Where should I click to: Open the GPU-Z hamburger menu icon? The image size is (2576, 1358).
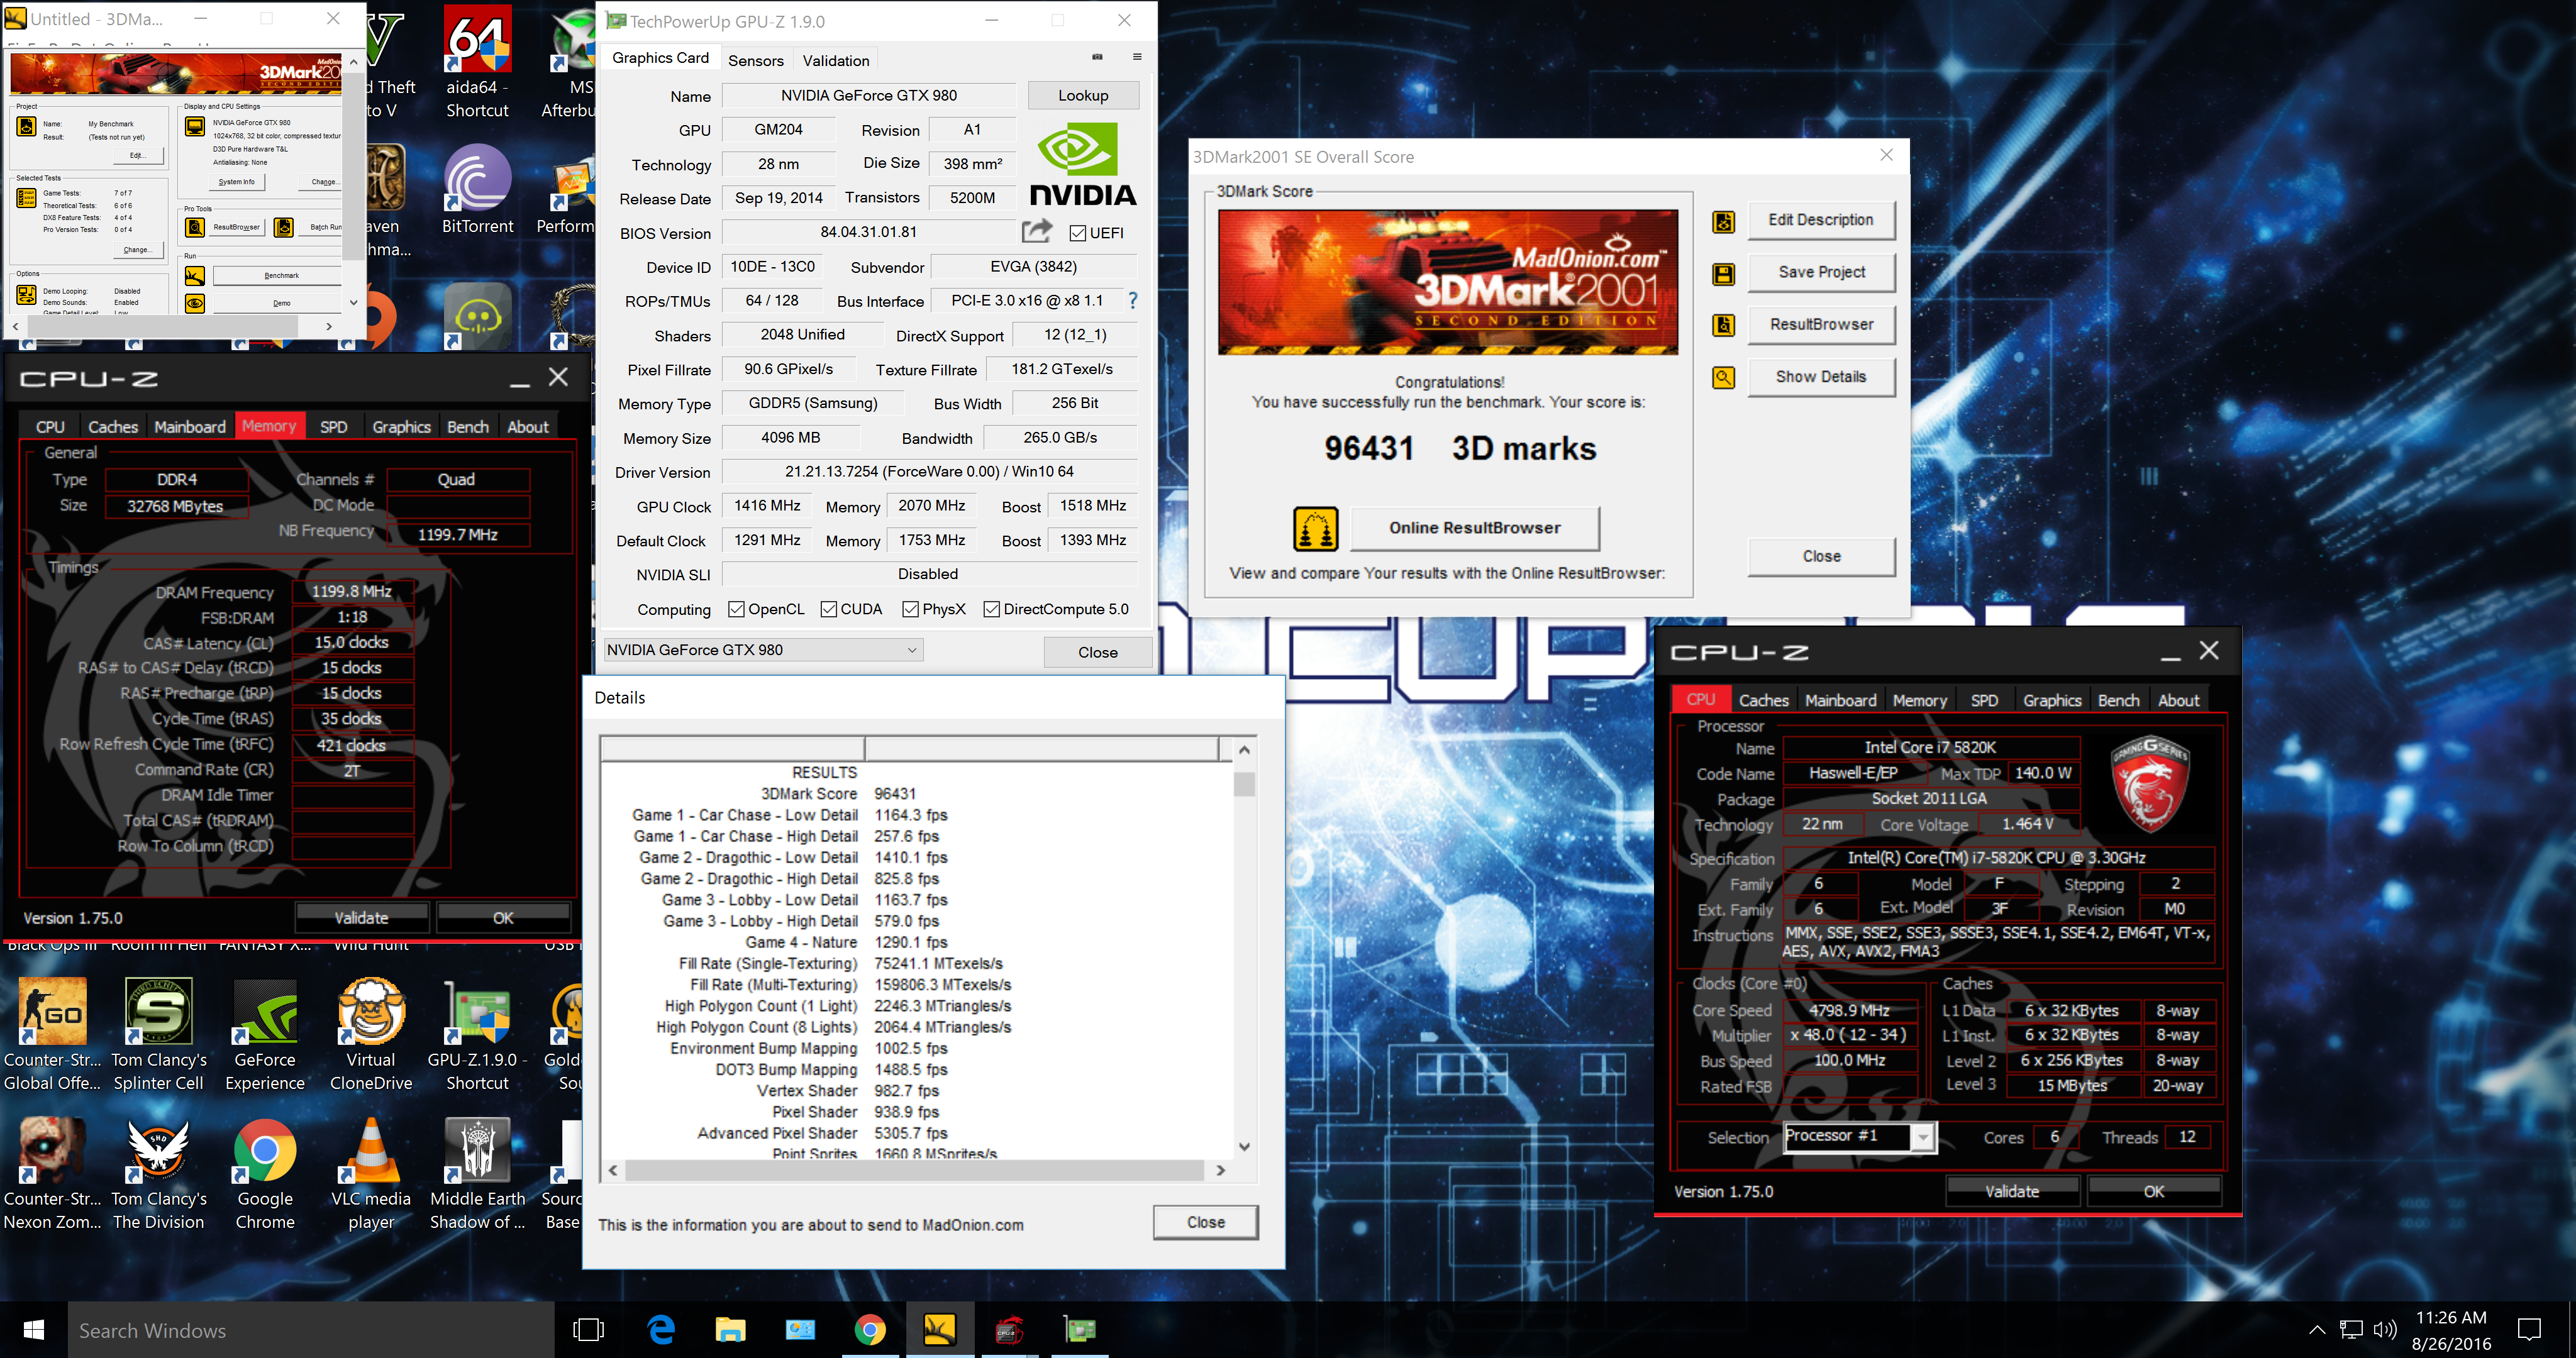tap(1137, 57)
